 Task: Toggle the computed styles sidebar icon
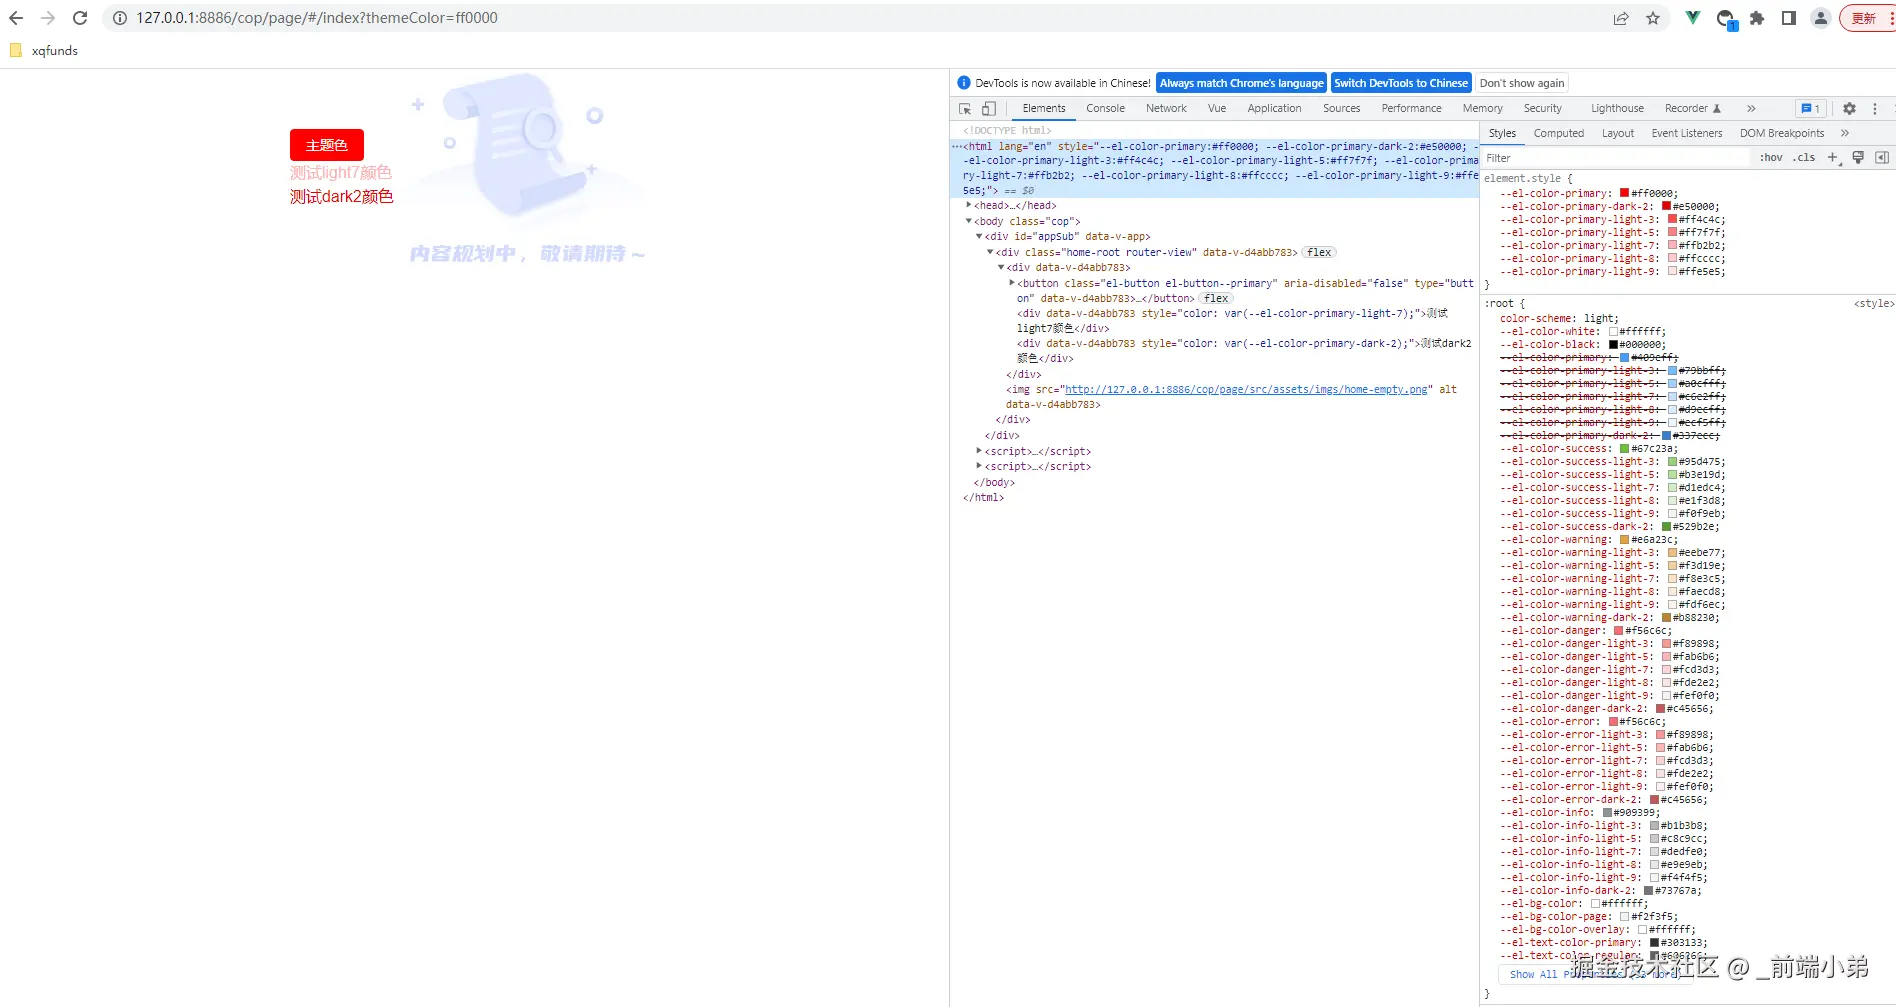pos(1882,158)
